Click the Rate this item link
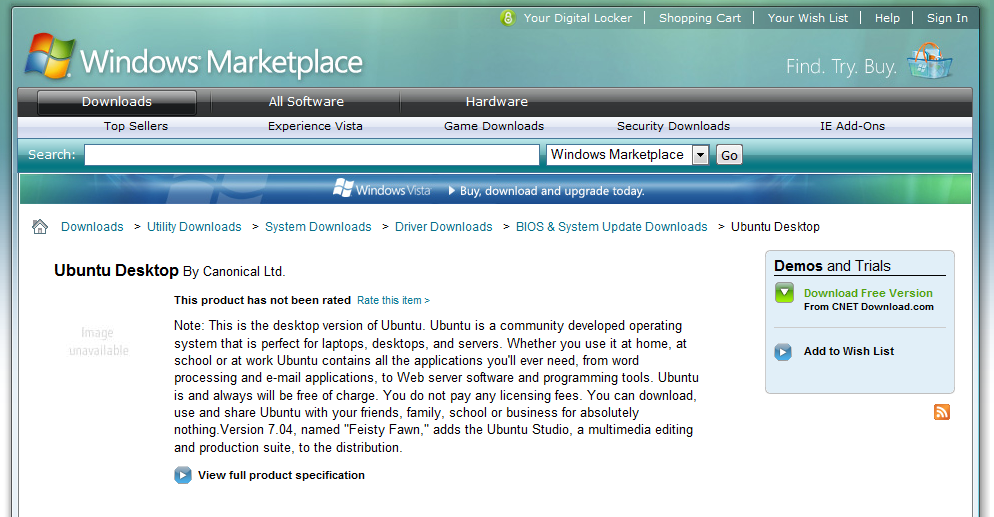994x517 pixels. tap(393, 300)
